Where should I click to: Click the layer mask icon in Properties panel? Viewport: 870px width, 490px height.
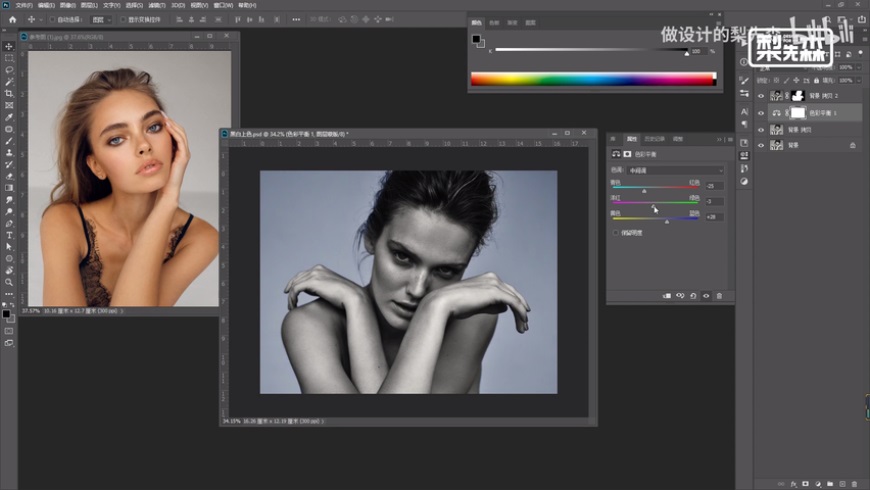coord(627,155)
